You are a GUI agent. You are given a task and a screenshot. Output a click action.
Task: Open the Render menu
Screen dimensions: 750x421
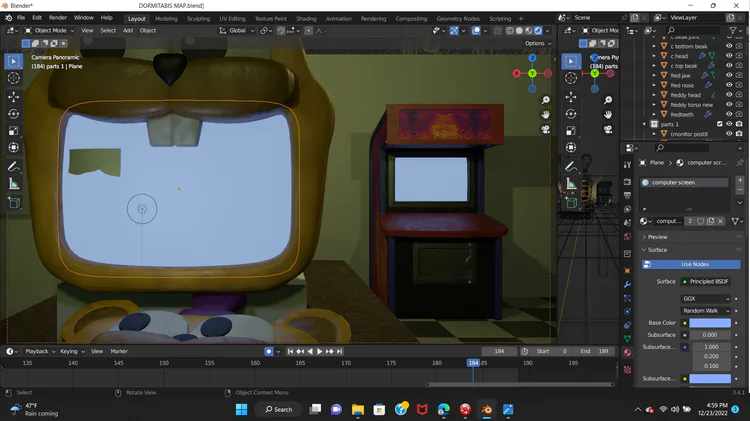coord(58,18)
